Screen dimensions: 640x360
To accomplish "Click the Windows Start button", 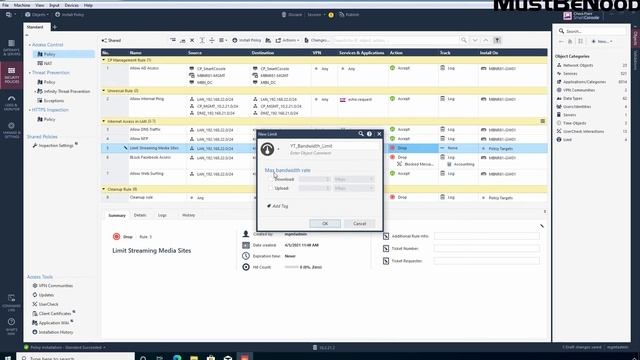I will [7, 357].
